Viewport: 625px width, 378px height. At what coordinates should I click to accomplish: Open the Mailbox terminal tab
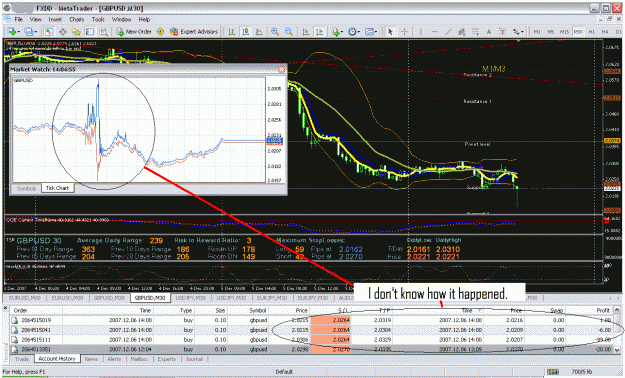[140, 359]
